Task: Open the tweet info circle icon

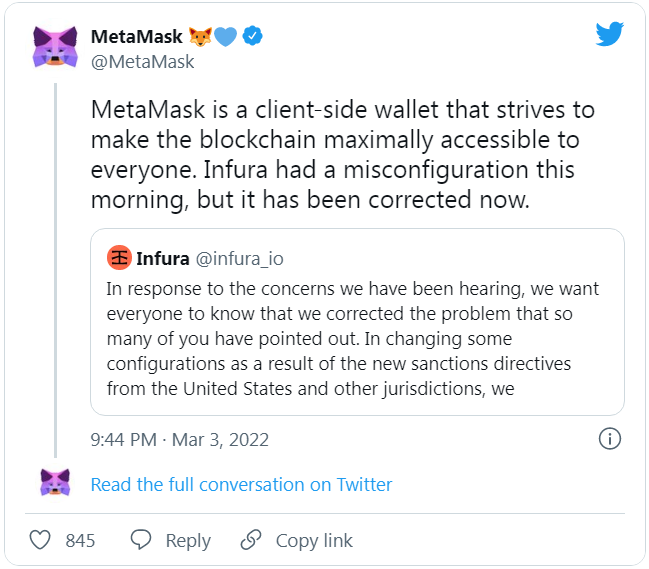Action: click(x=610, y=438)
